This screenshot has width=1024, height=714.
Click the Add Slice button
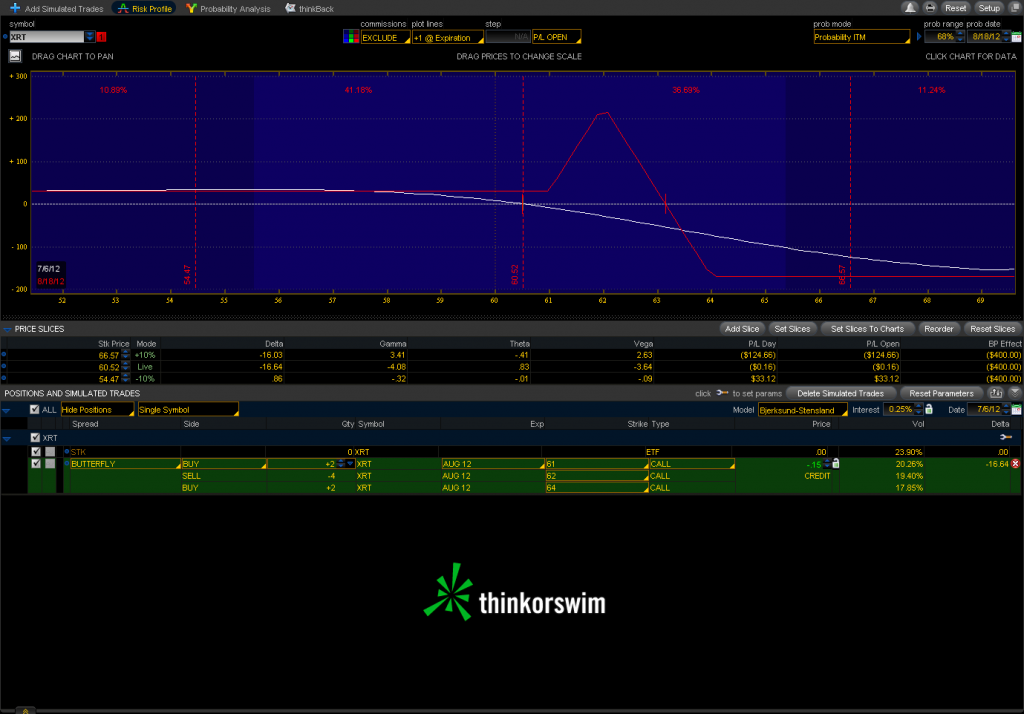[x=742, y=329]
